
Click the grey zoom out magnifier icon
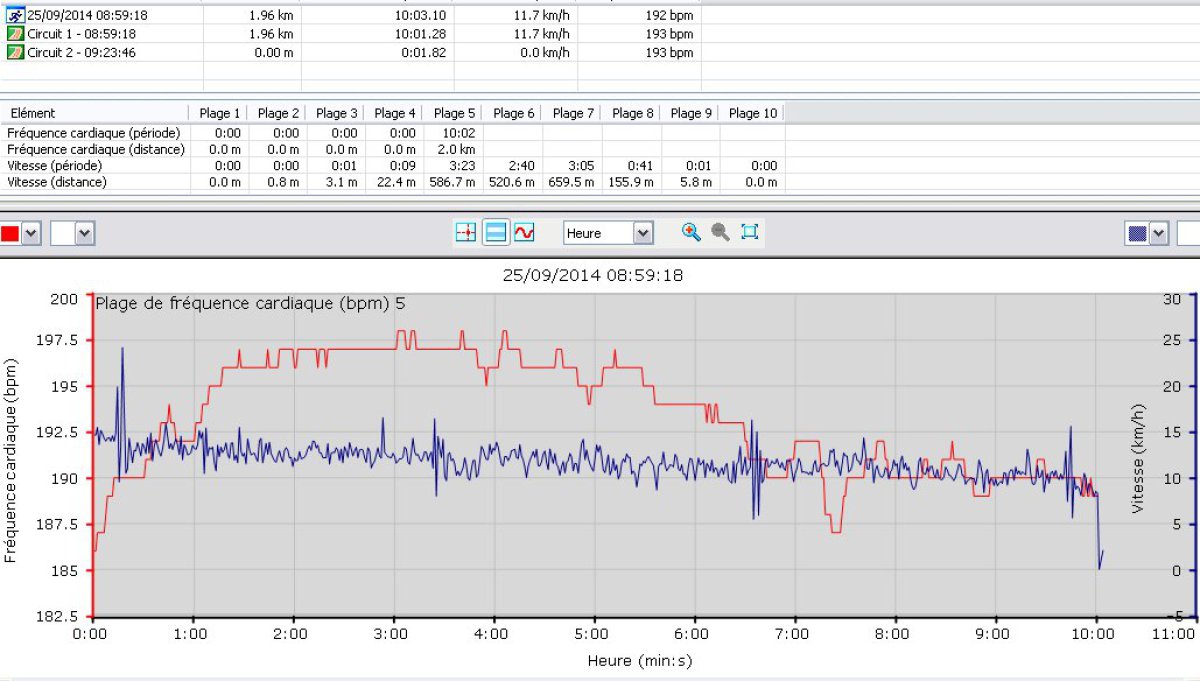[x=720, y=232]
